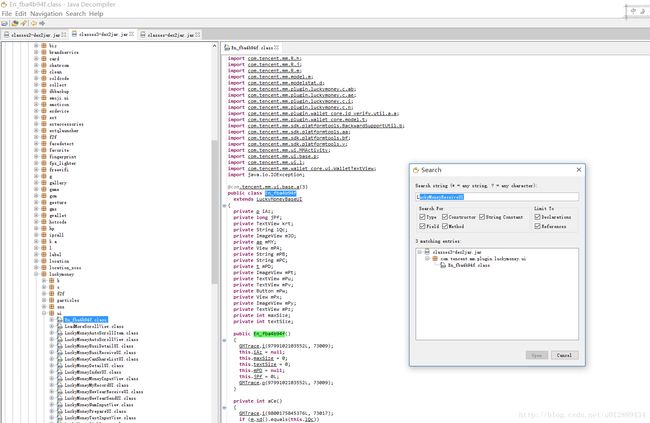
Task: Click the card package icon
Action: coord(44,59)
